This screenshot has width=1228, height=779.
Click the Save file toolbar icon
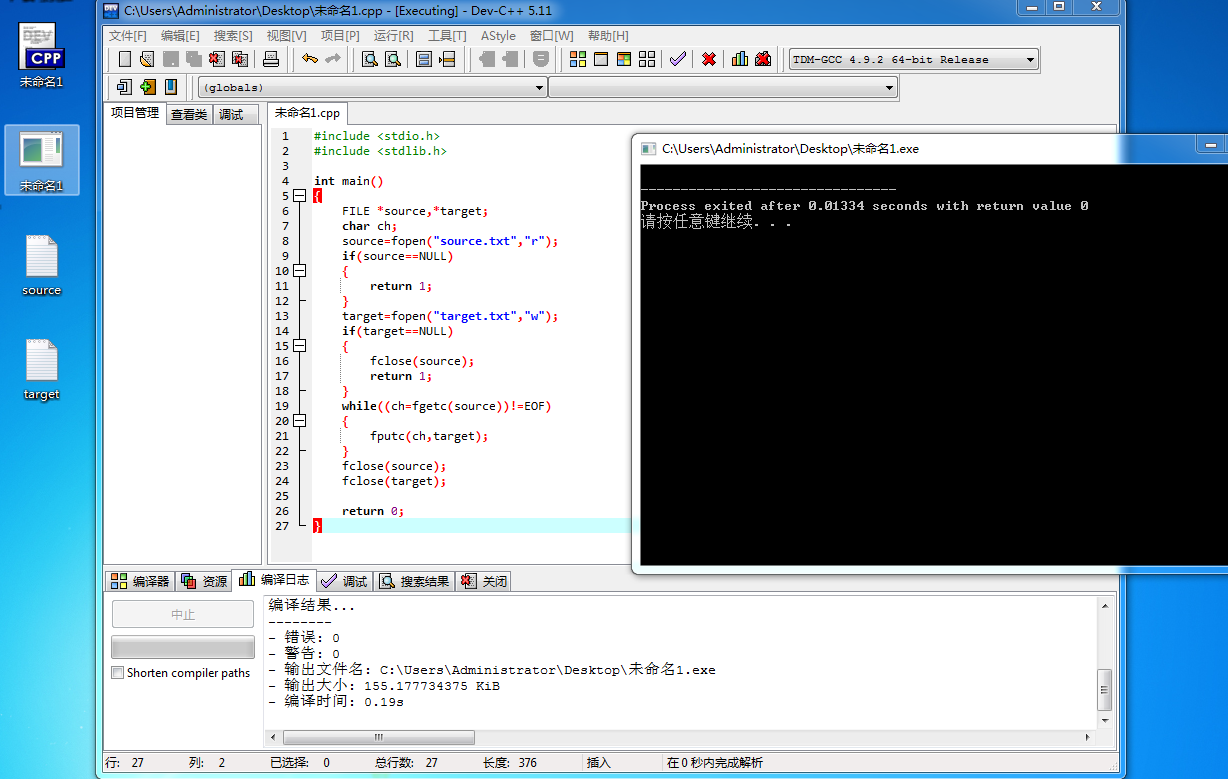(x=171, y=59)
